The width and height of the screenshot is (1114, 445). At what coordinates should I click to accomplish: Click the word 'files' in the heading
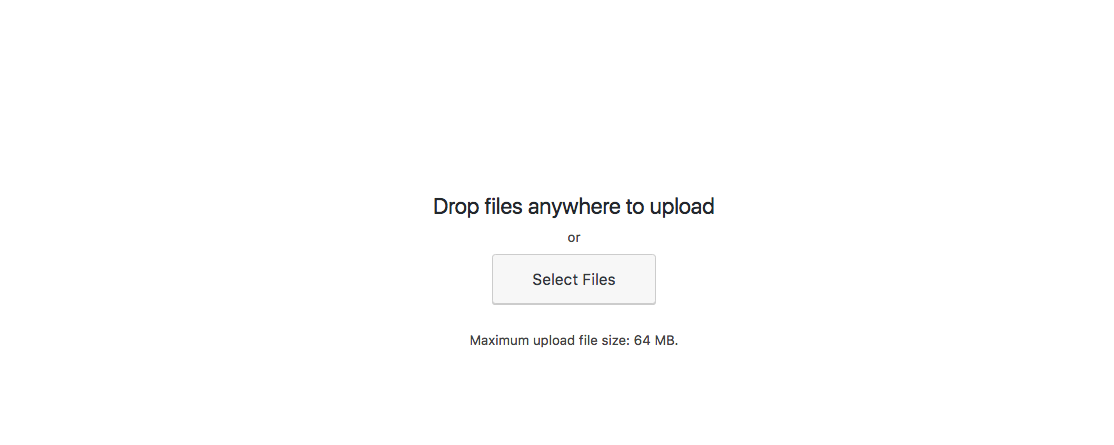(503, 207)
